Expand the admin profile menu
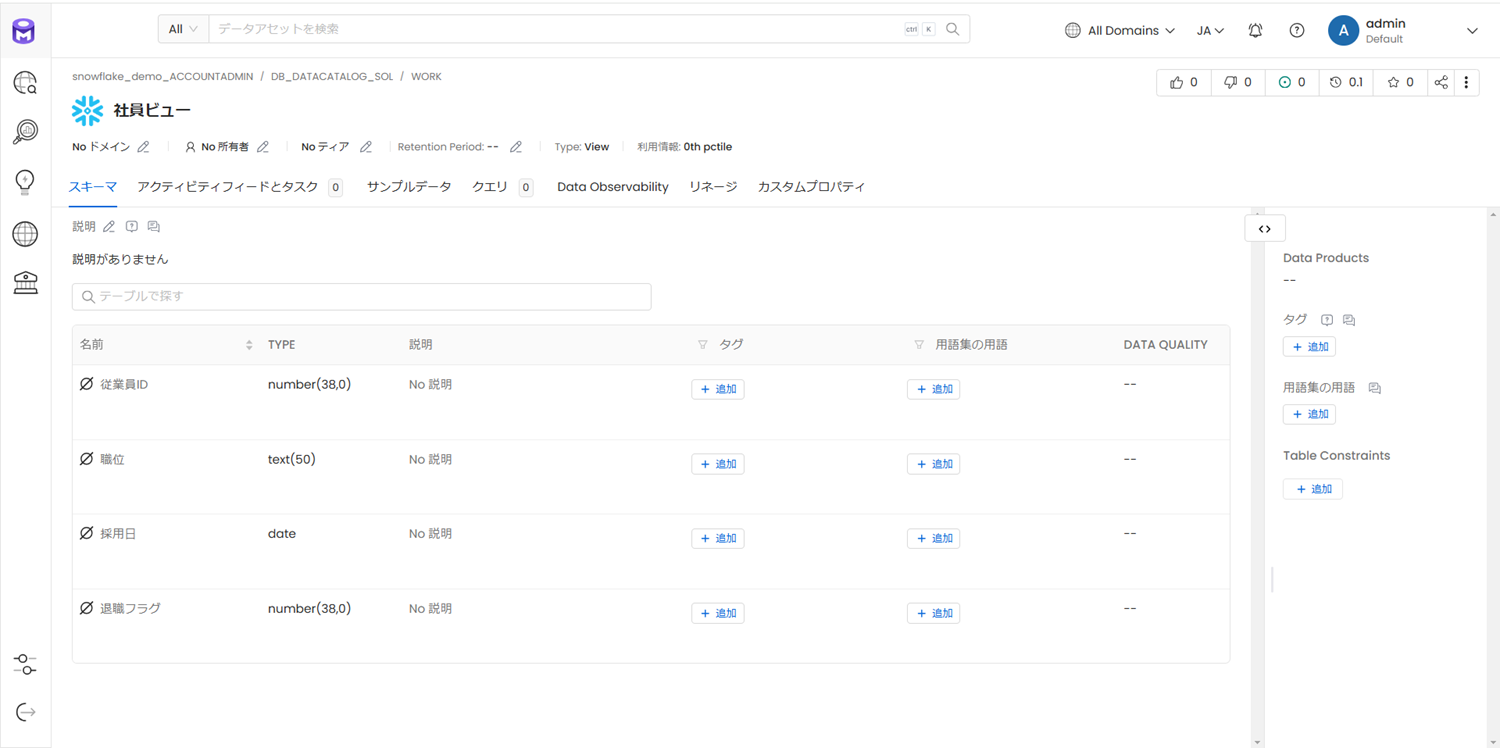1500x748 pixels. 1472,31
